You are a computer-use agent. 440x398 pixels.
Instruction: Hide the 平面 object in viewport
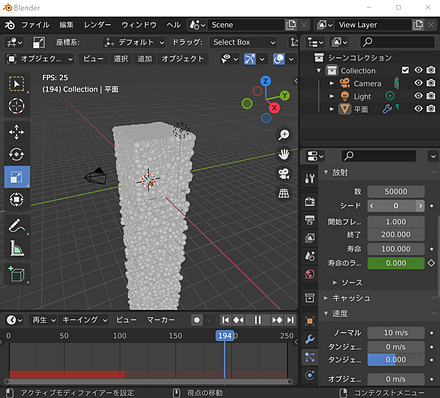tap(418, 109)
